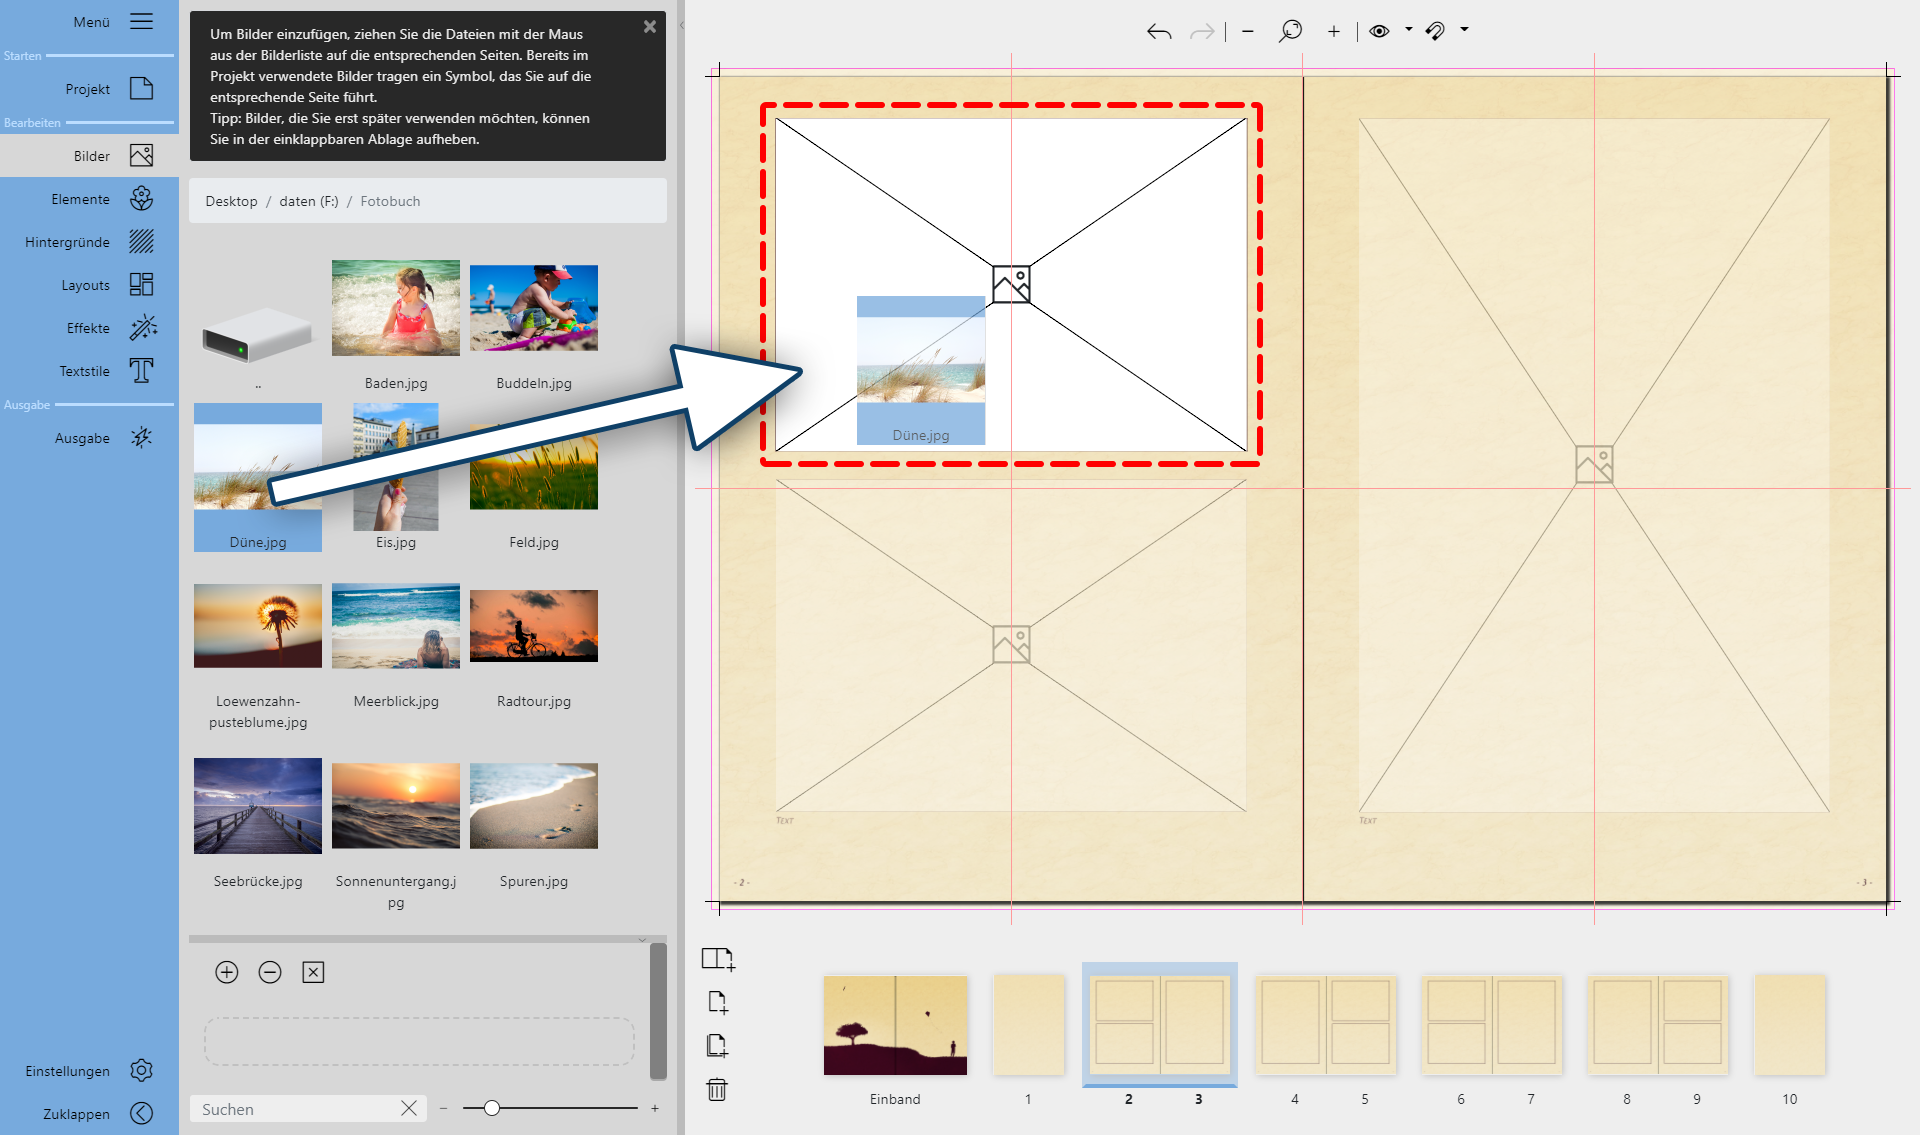The height and width of the screenshot is (1135, 1920).
Task: Collapse the image tray with the chevron
Action: [x=642, y=940]
